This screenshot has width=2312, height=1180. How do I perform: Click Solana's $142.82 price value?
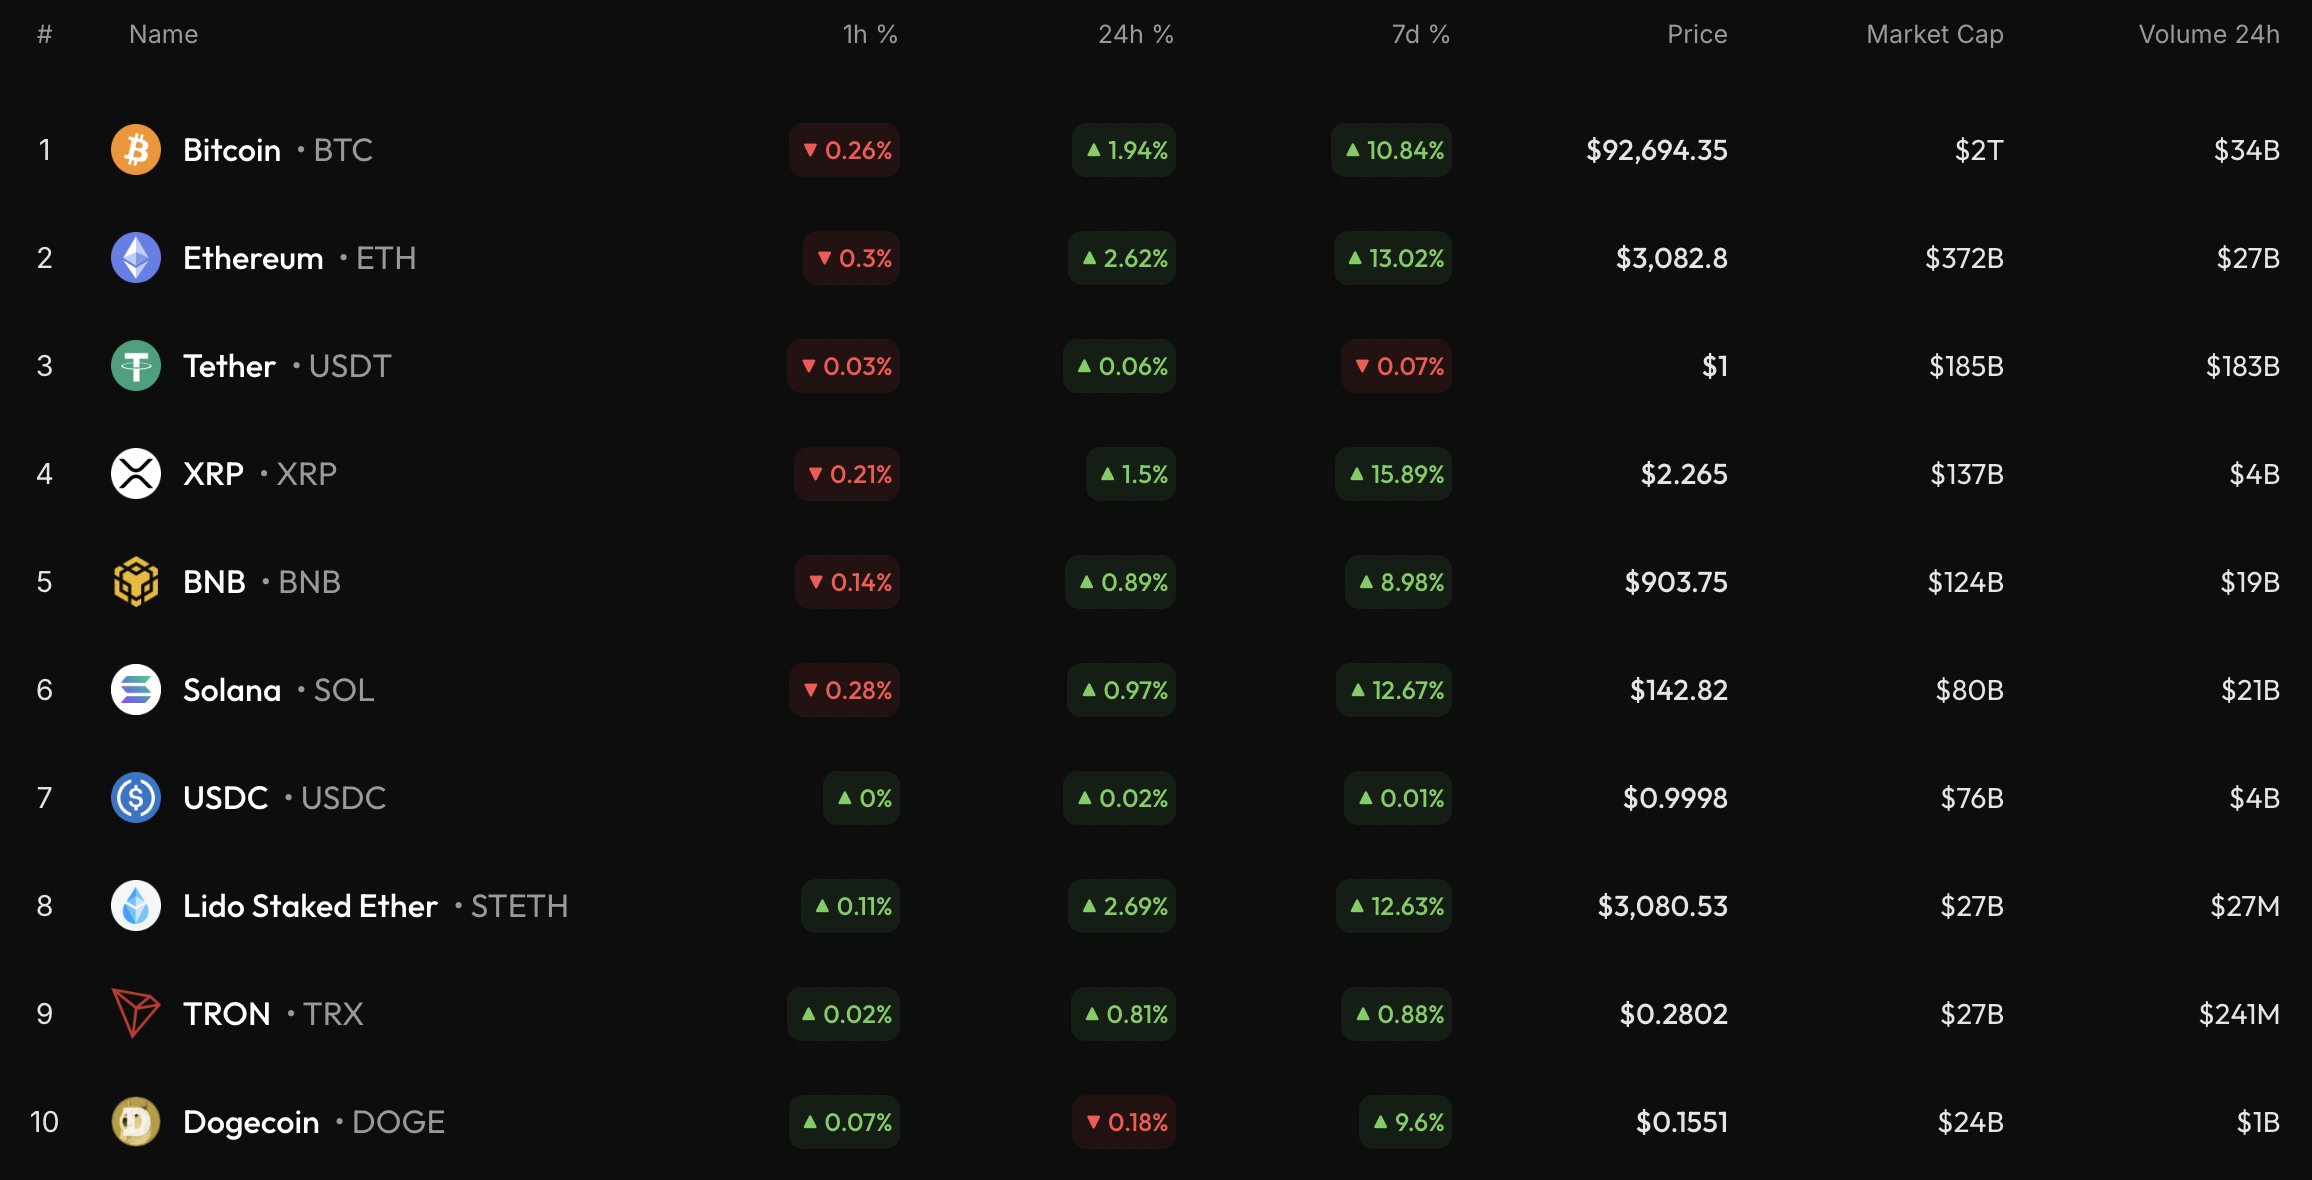(1678, 690)
